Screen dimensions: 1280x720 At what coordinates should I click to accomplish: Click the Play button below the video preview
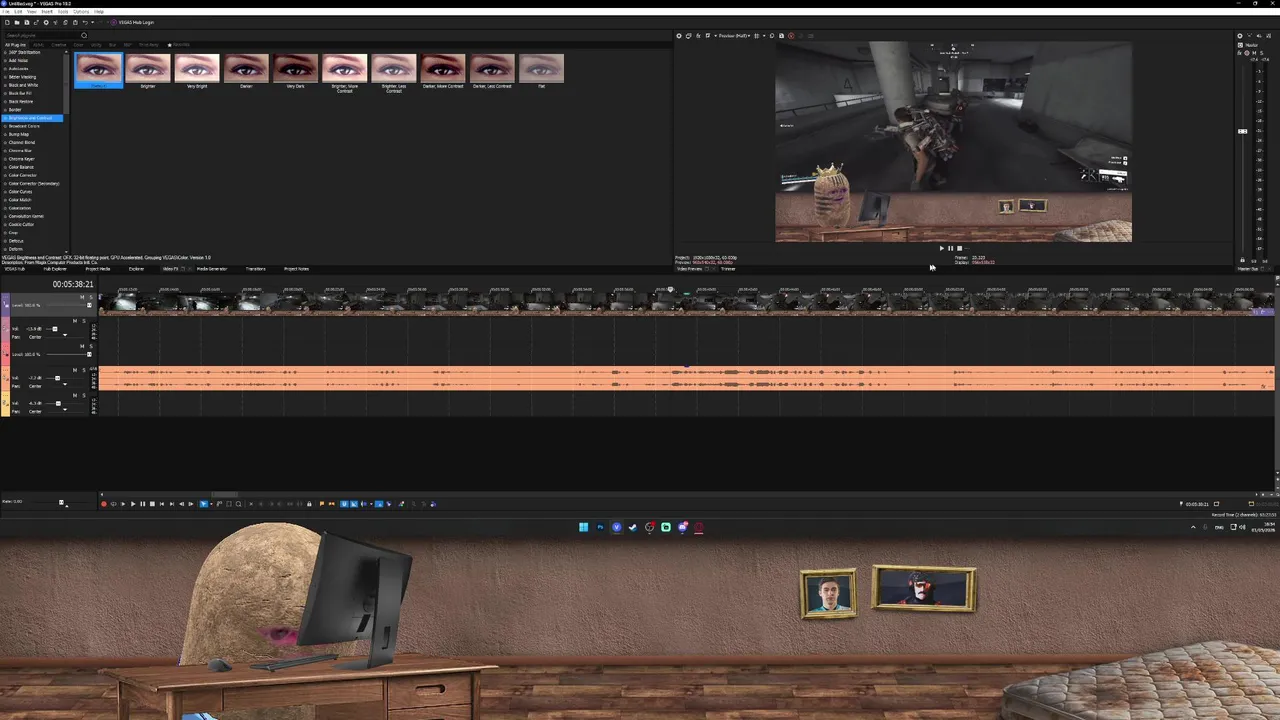pyautogui.click(x=941, y=248)
